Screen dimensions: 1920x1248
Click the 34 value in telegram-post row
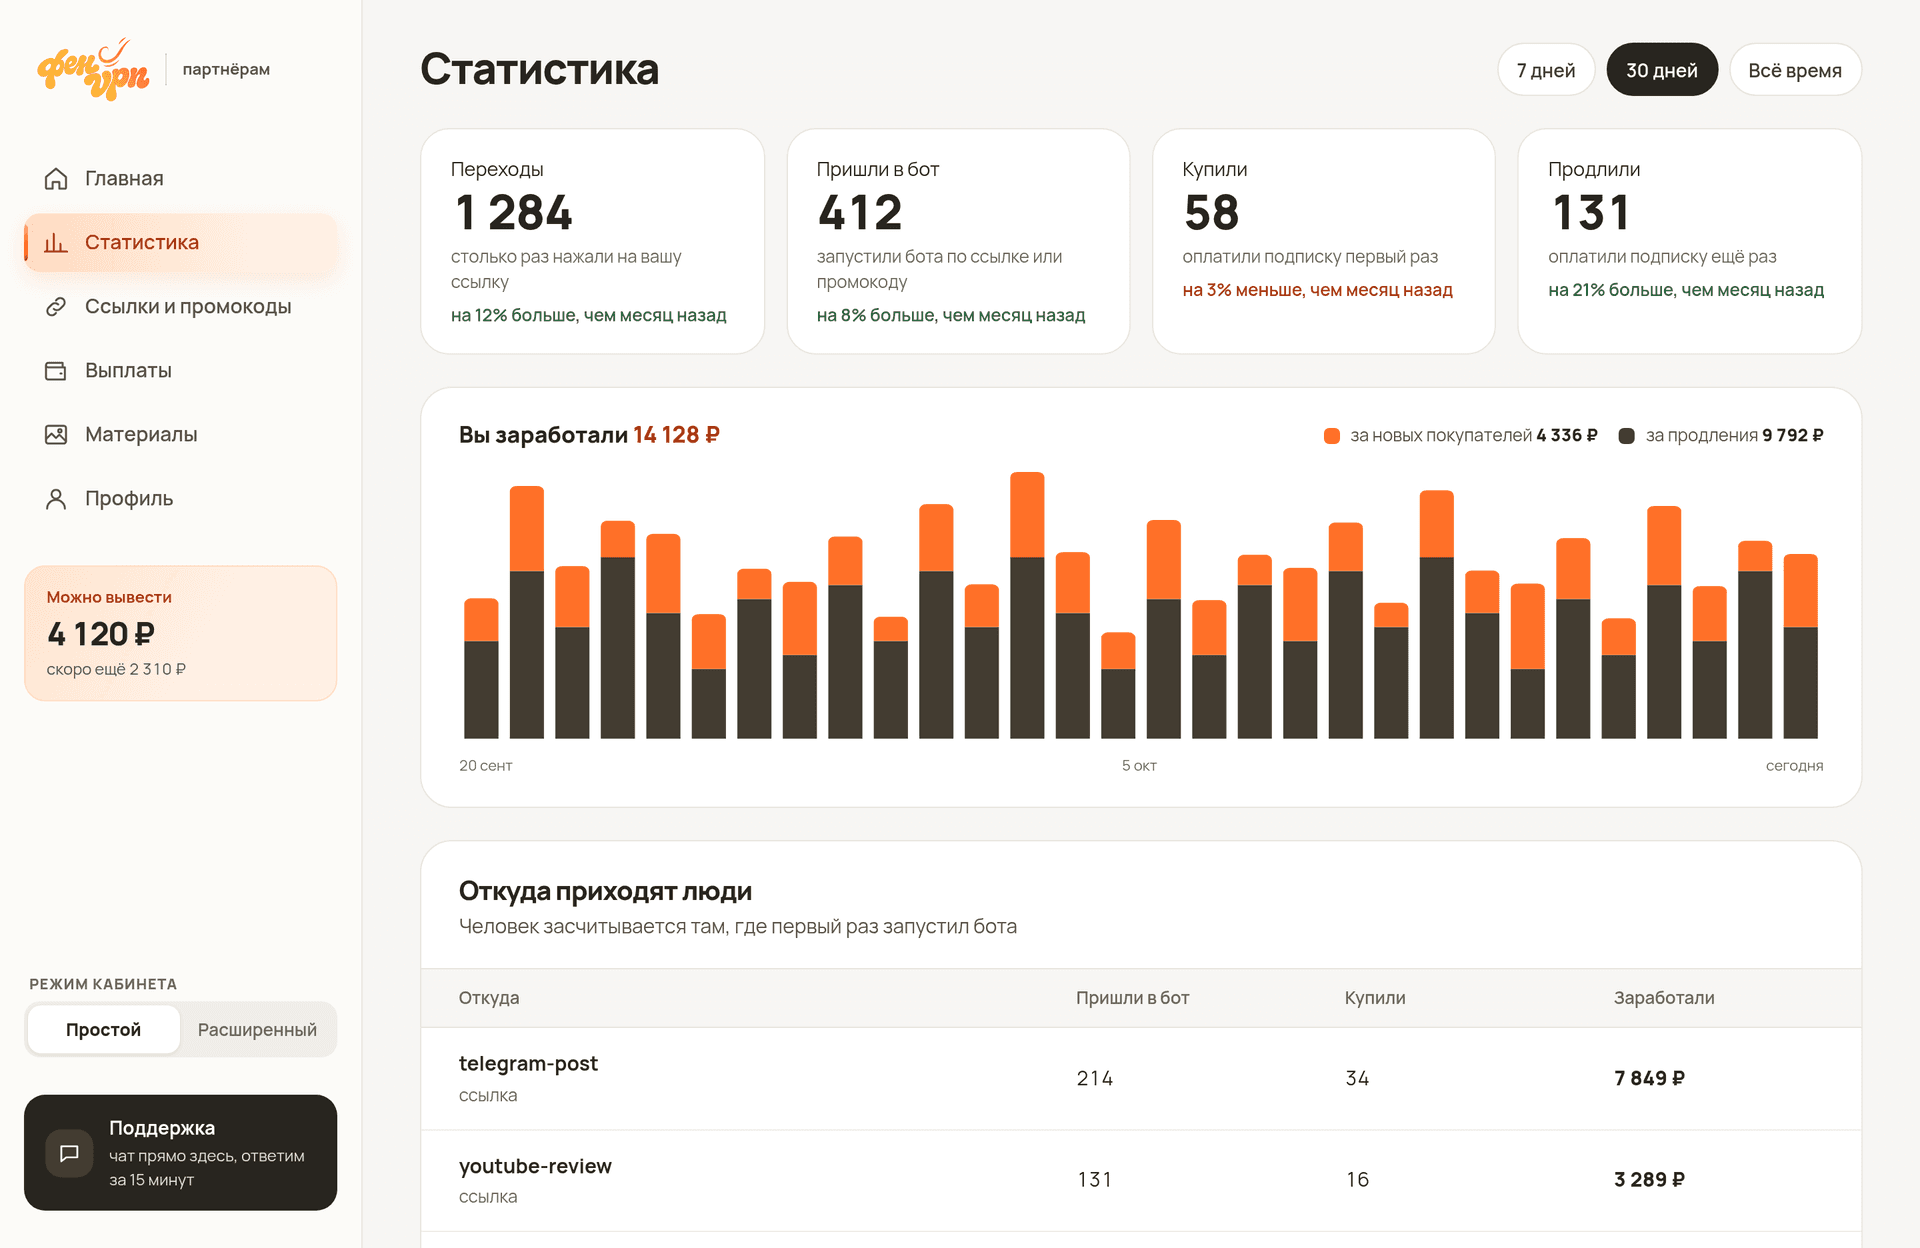click(1357, 1079)
